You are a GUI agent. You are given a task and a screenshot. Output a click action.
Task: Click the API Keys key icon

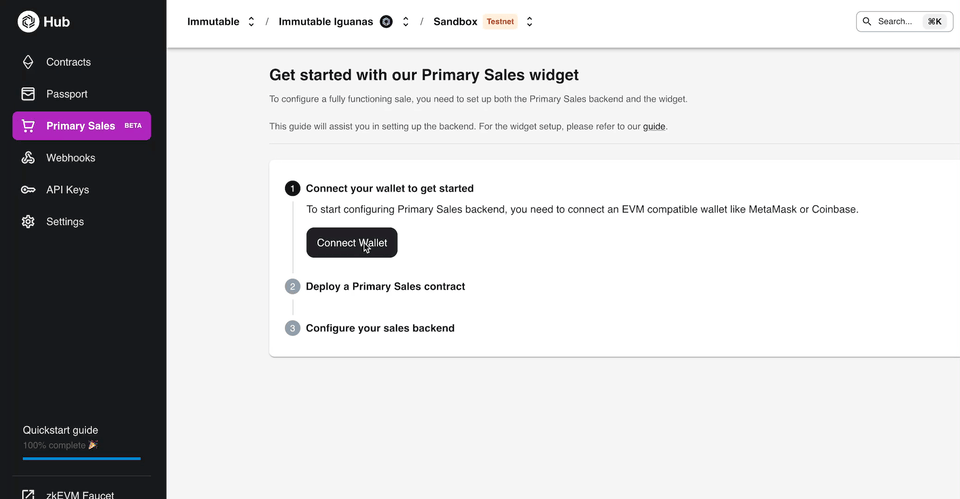(28, 190)
